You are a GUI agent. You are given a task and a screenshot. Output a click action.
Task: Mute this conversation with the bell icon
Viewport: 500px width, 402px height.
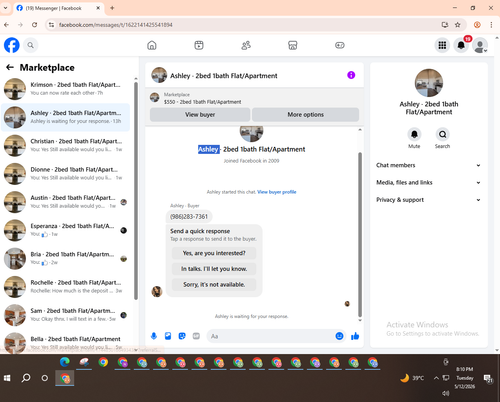coord(414,134)
